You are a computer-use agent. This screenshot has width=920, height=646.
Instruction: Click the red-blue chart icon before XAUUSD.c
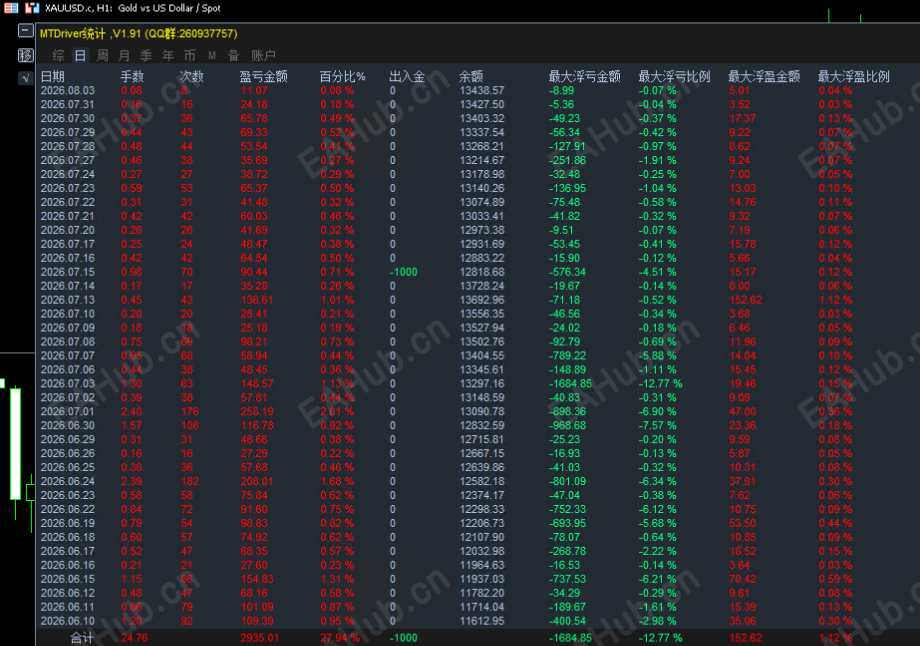pos(32,8)
